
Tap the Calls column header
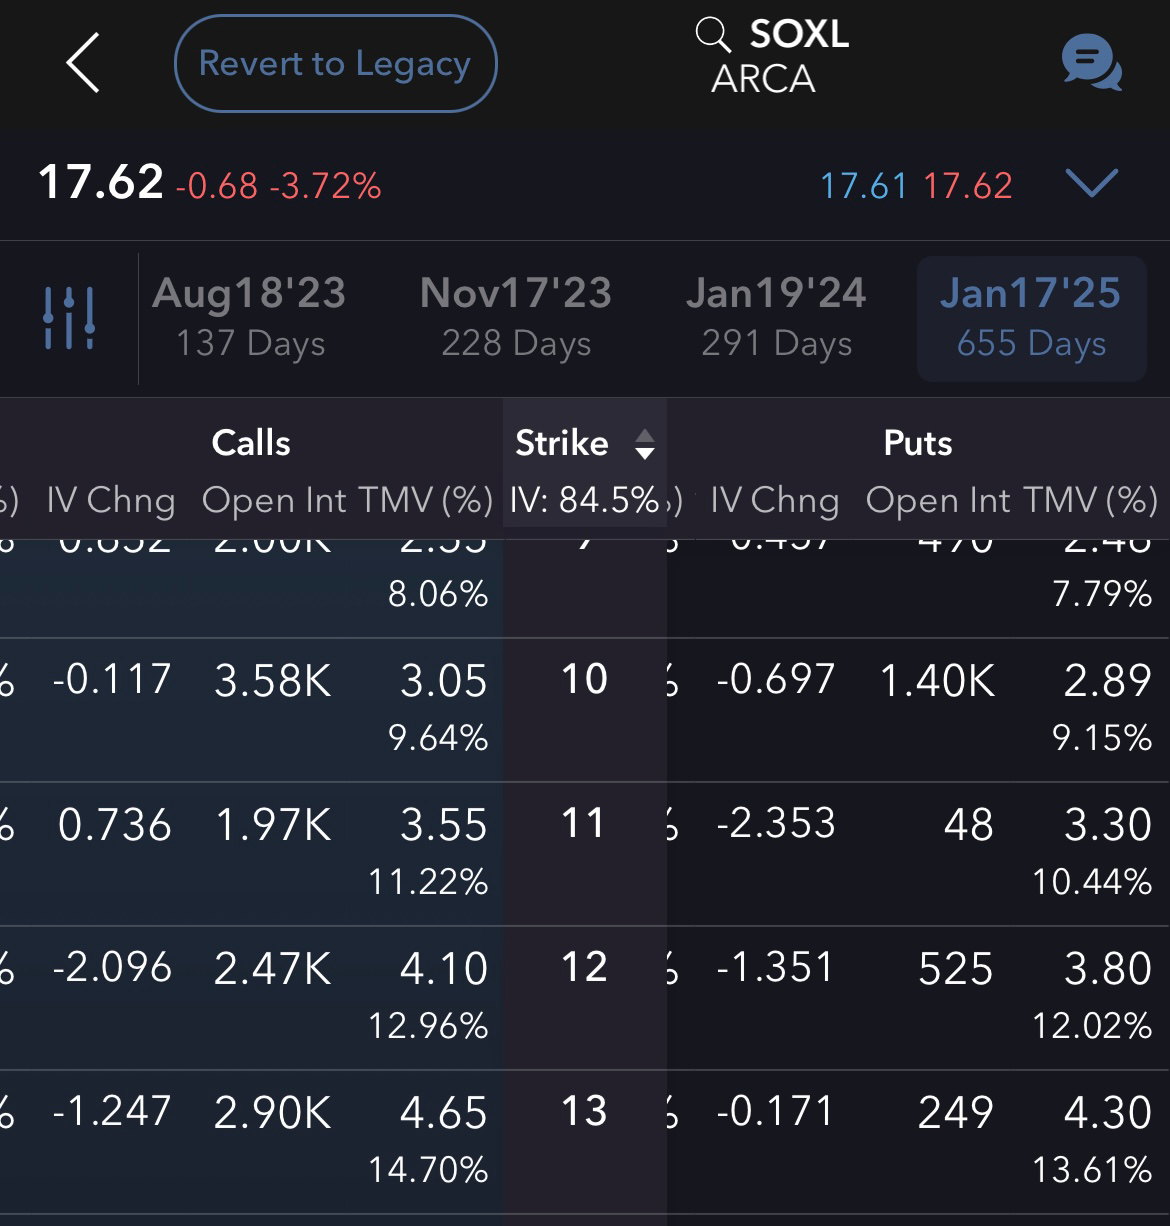click(251, 443)
